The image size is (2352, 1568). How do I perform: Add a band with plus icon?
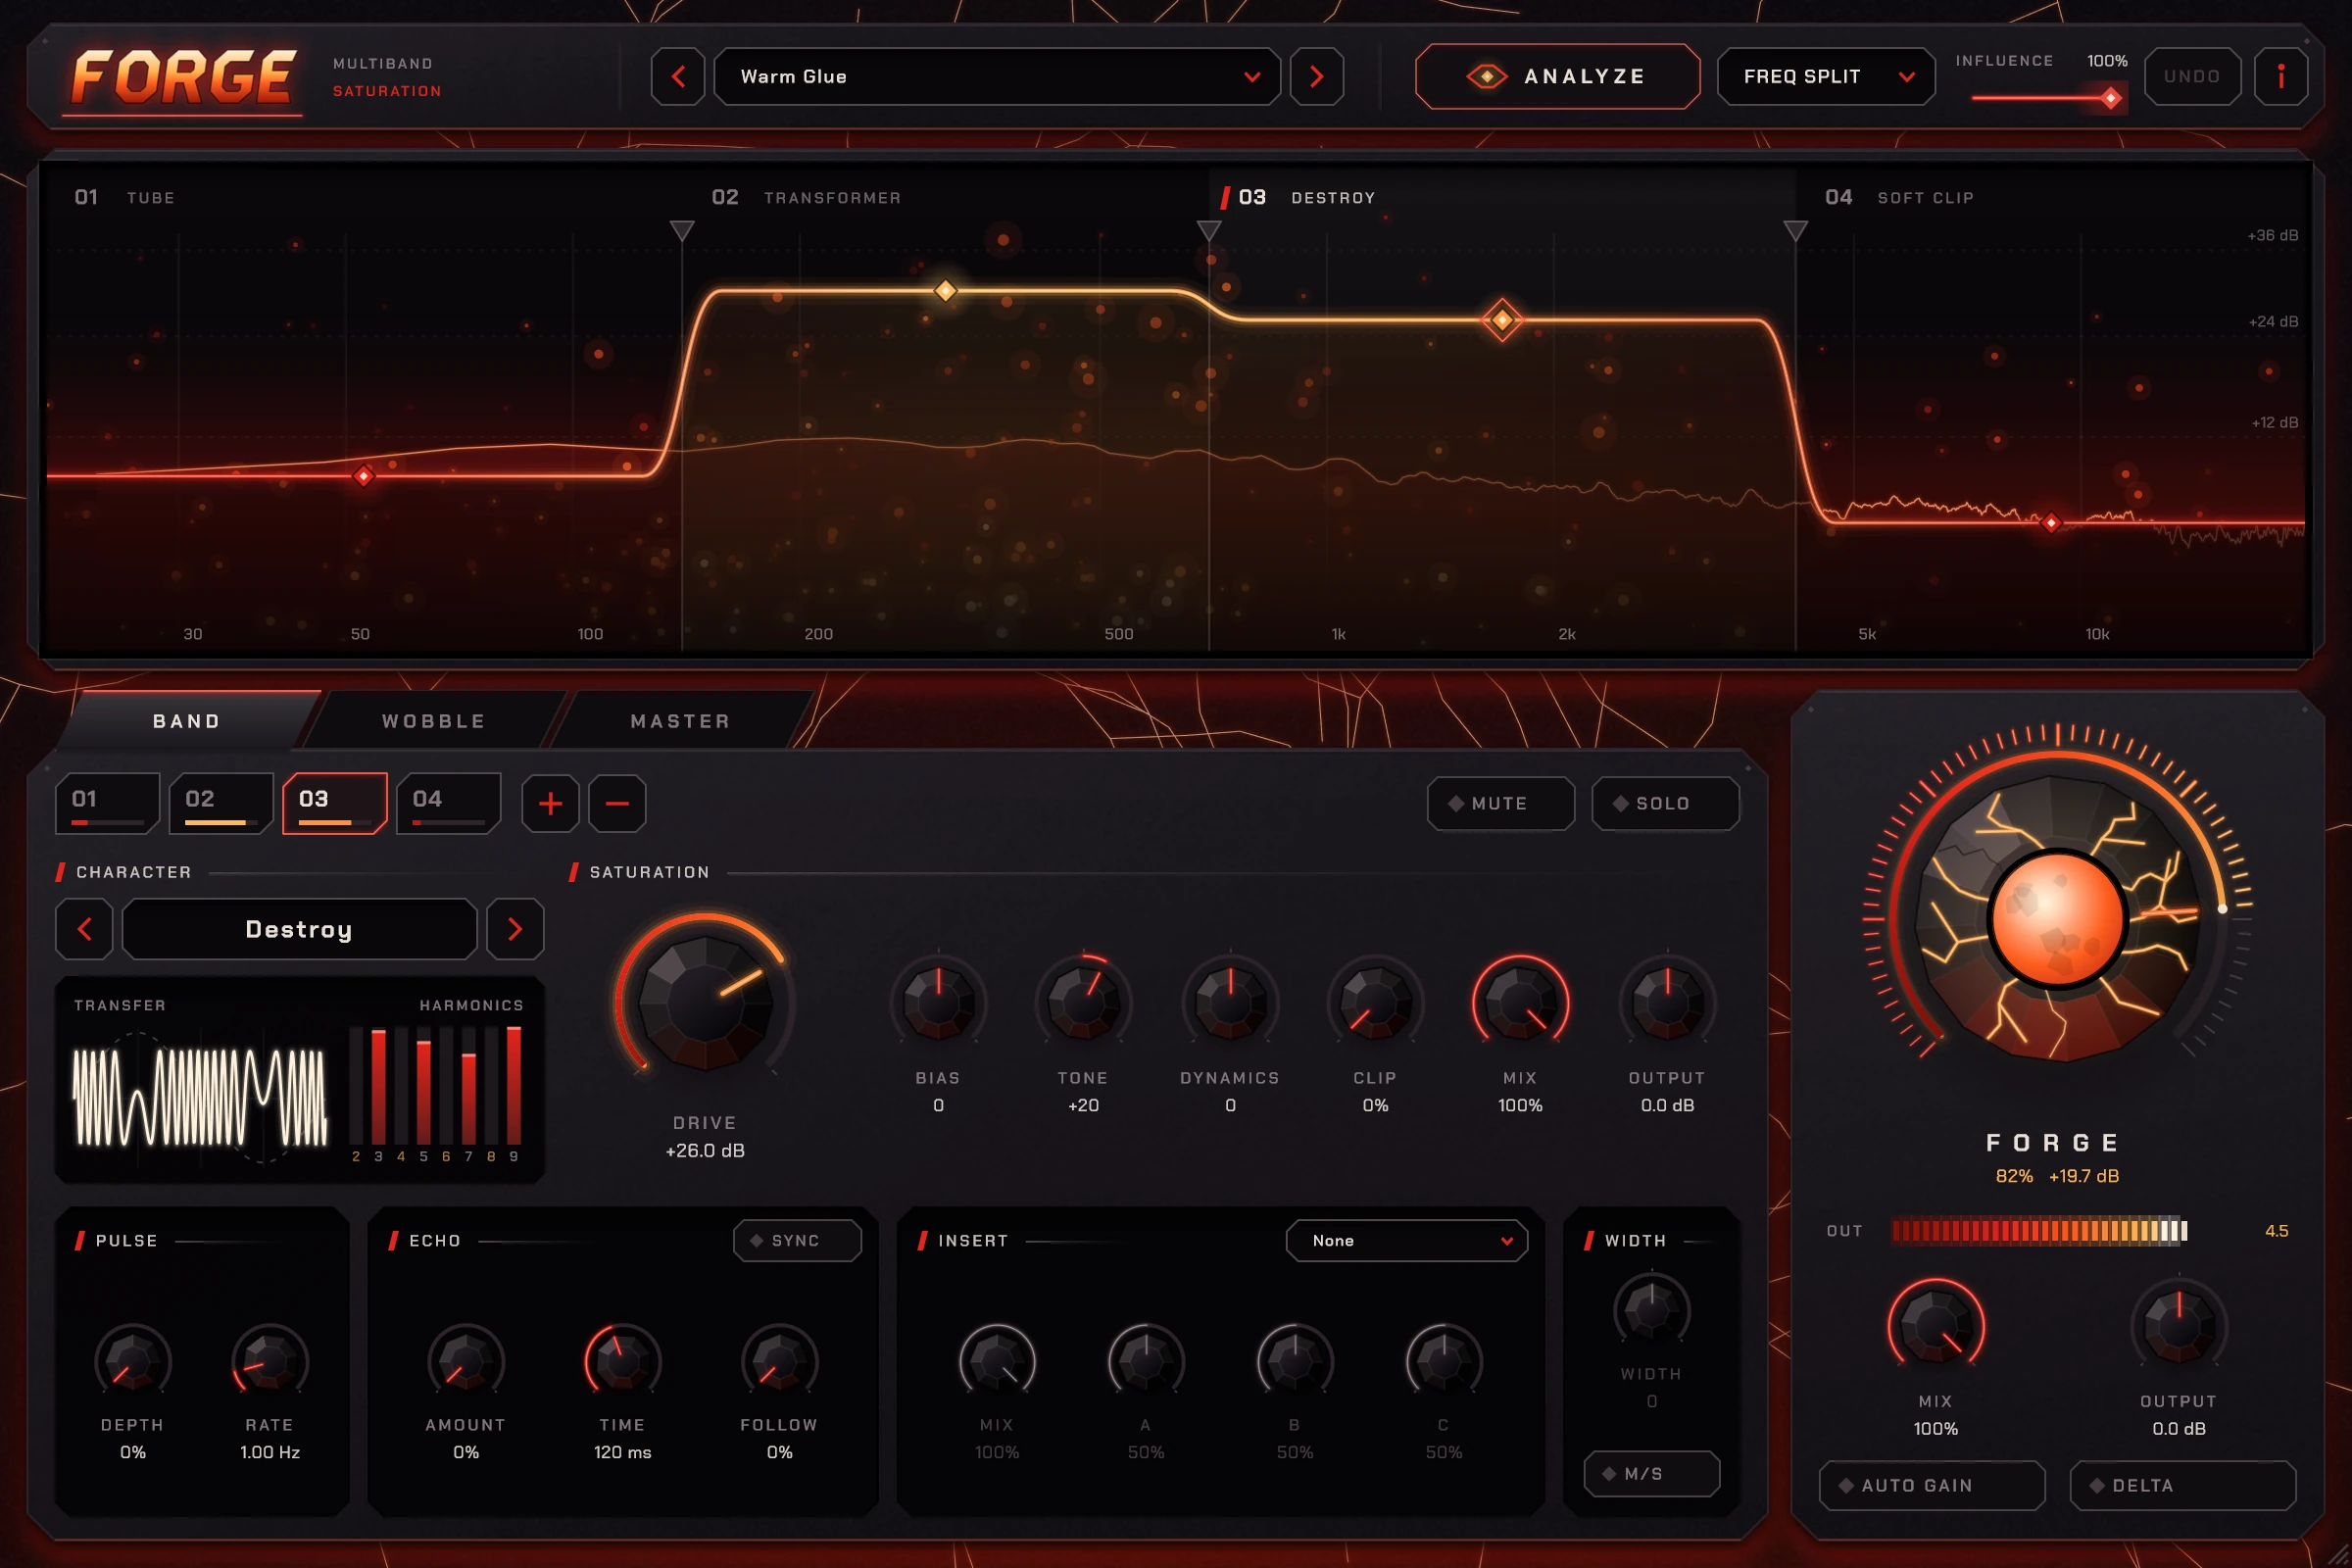coord(550,803)
